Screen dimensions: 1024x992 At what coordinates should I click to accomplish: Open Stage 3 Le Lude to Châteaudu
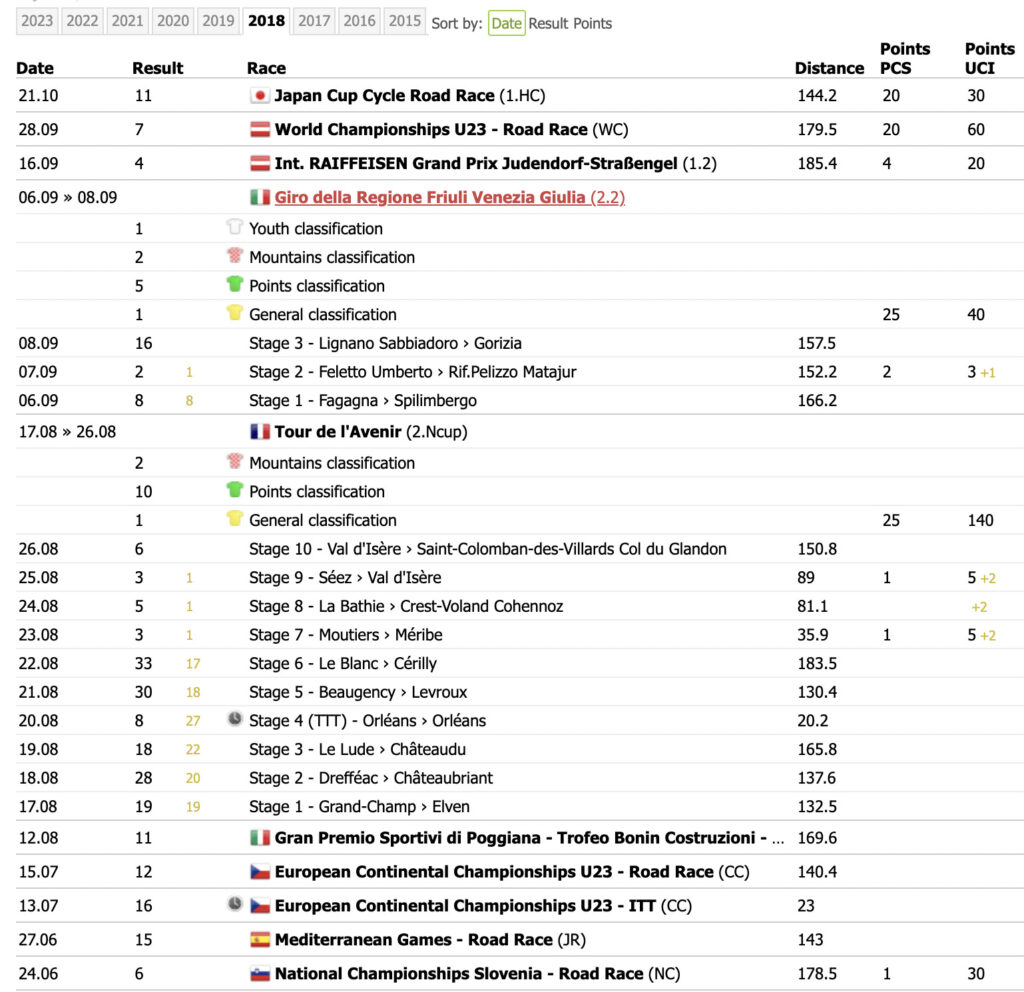(x=357, y=750)
